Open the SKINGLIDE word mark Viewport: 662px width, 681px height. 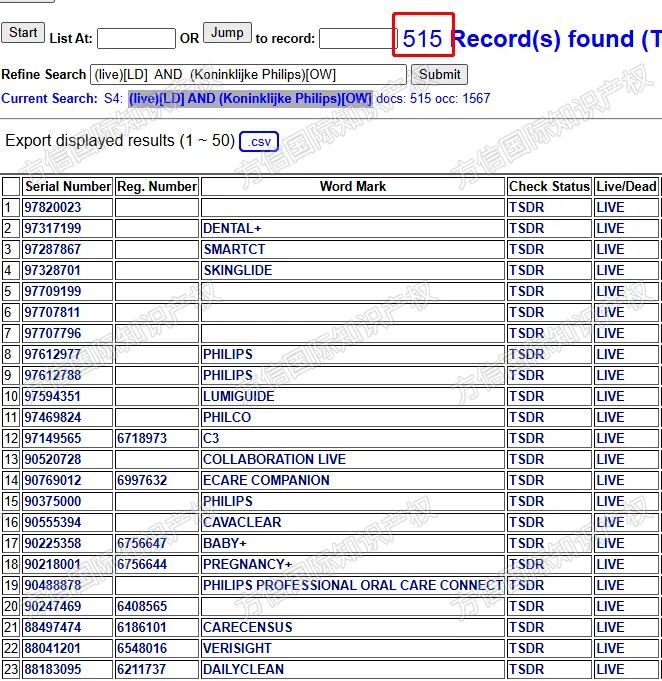point(238,271)
